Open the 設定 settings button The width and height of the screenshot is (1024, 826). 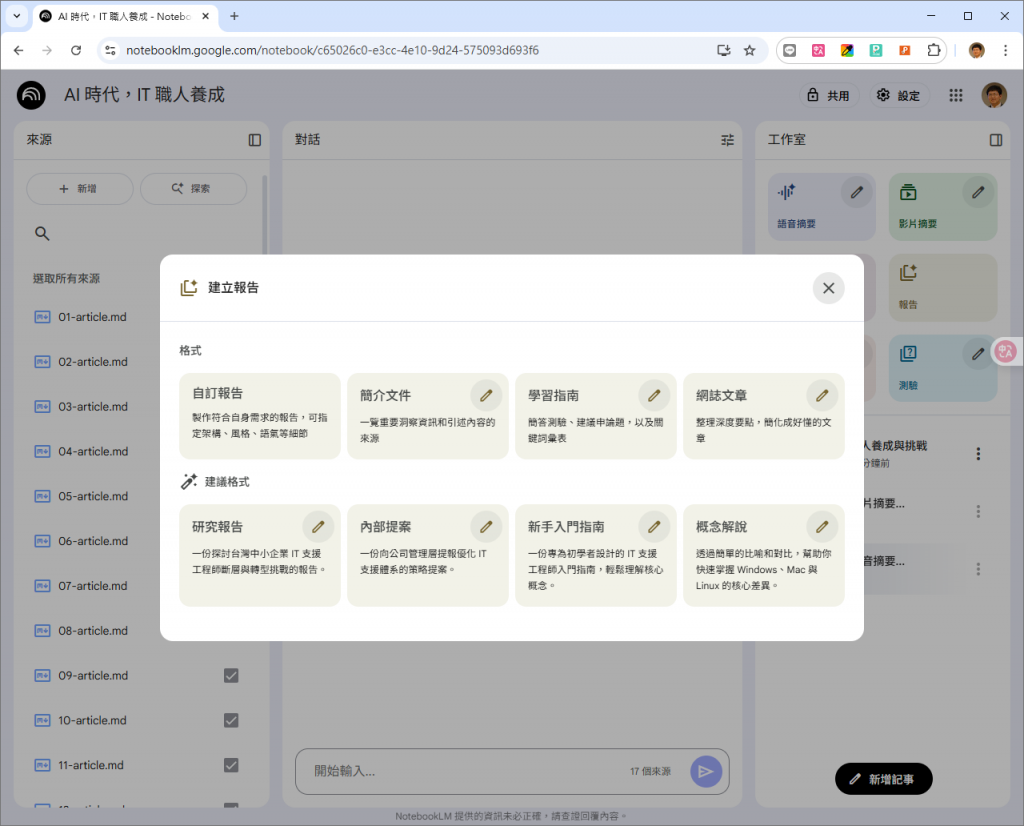click(x=899, y=95)
